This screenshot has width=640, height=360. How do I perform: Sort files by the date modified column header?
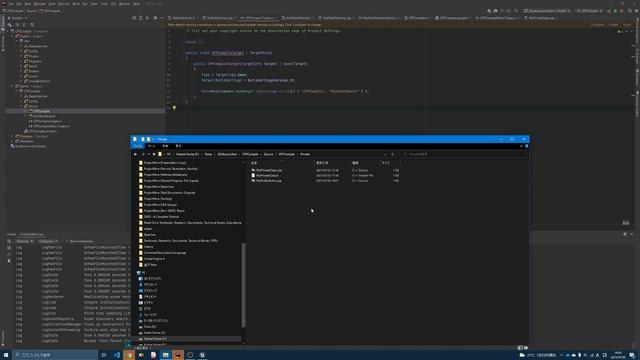322,163
